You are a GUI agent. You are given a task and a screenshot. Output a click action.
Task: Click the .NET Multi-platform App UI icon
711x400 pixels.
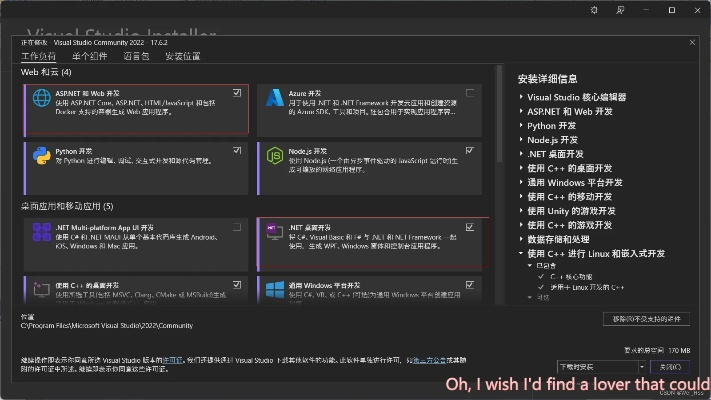pos(42,232)
